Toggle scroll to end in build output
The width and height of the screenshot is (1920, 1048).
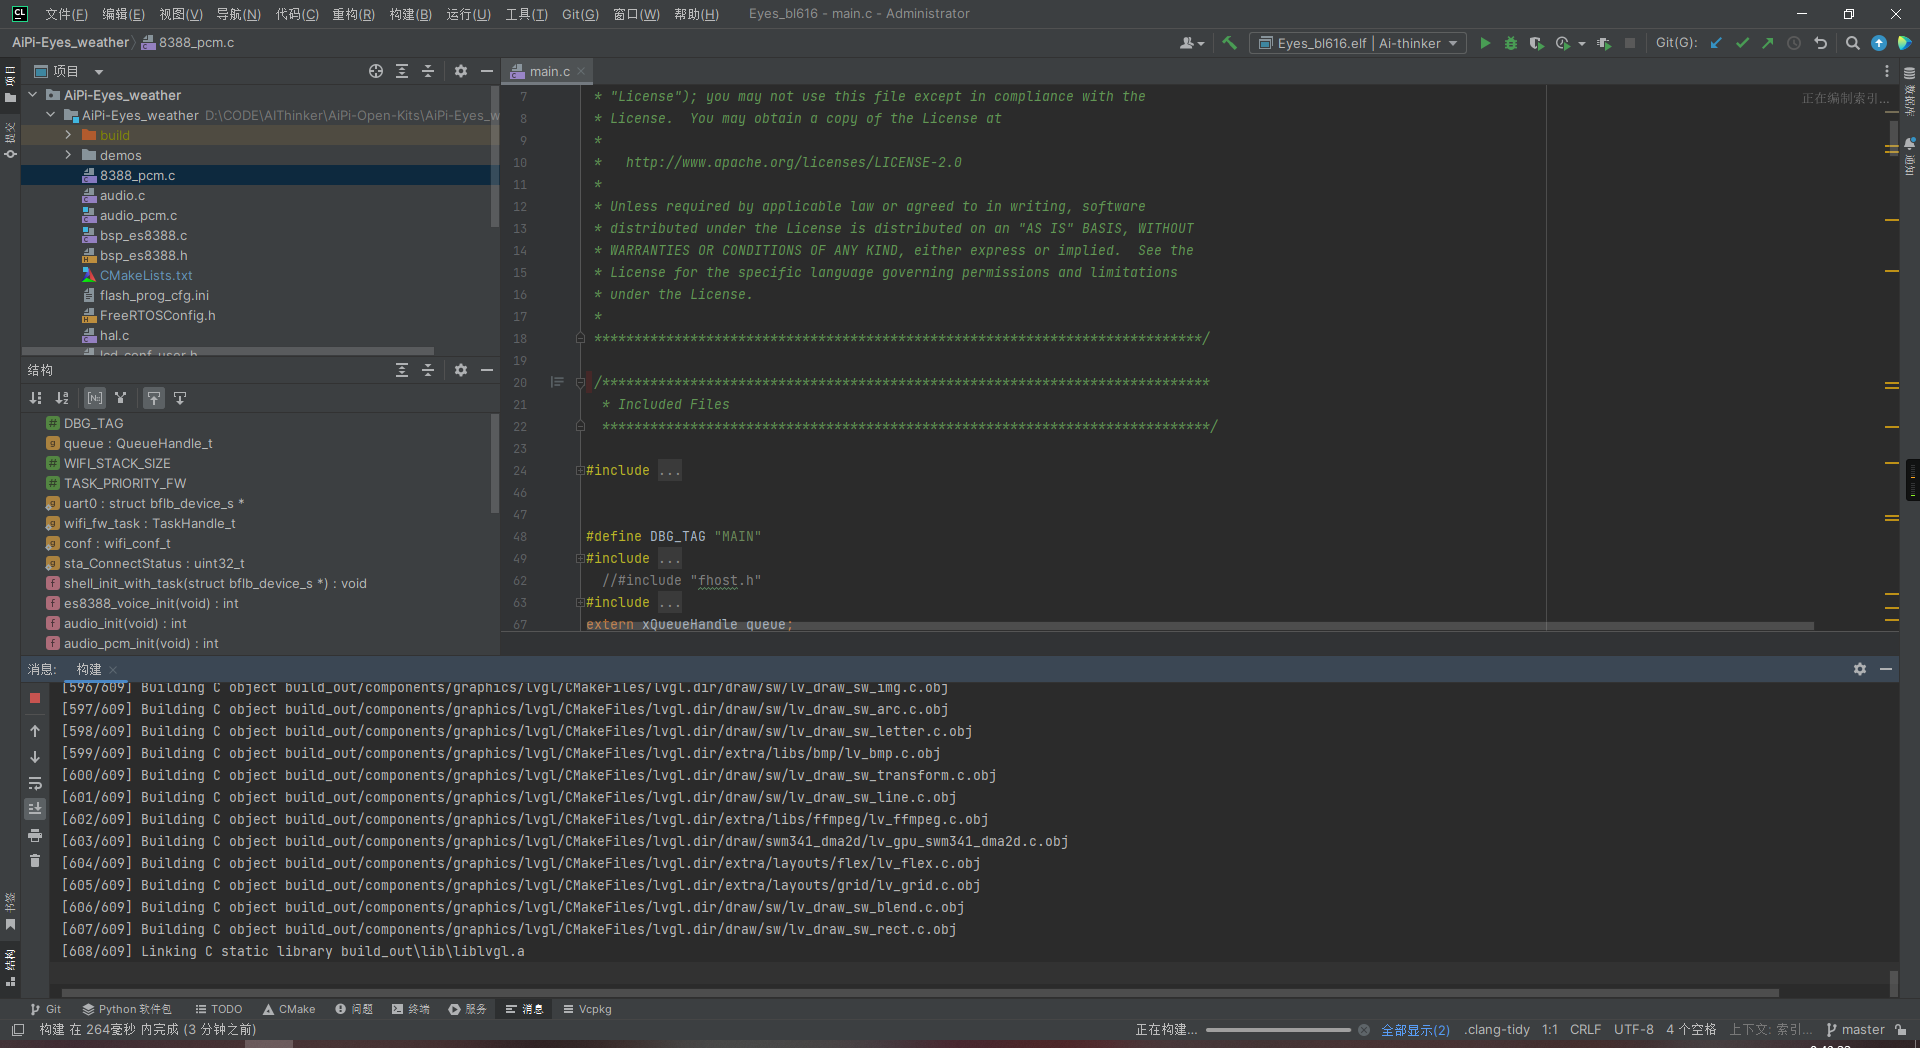35,809
